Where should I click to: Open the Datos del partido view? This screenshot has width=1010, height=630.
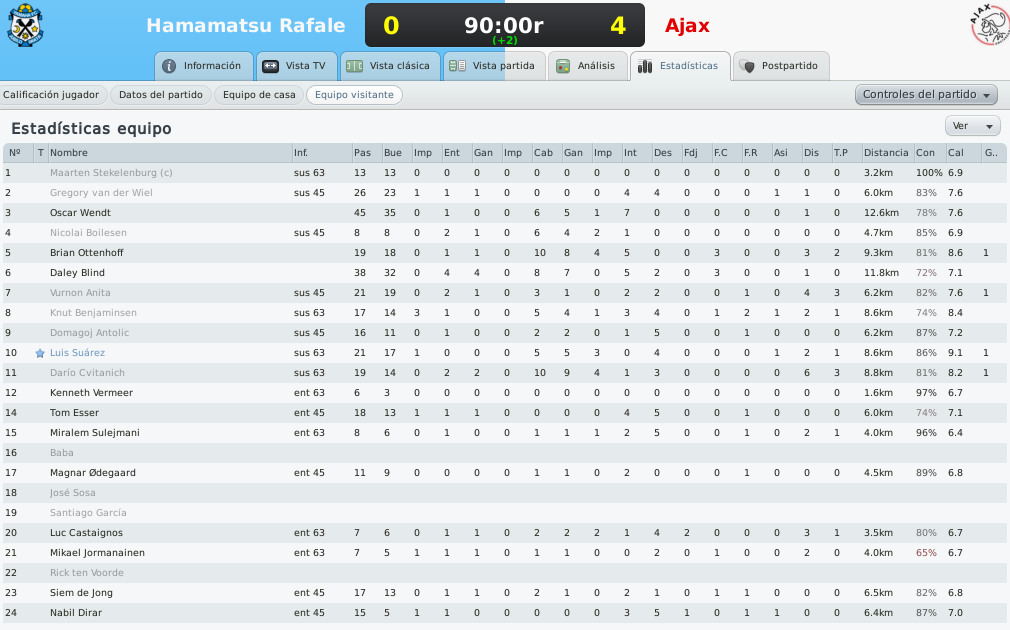[x=160, y=95]
